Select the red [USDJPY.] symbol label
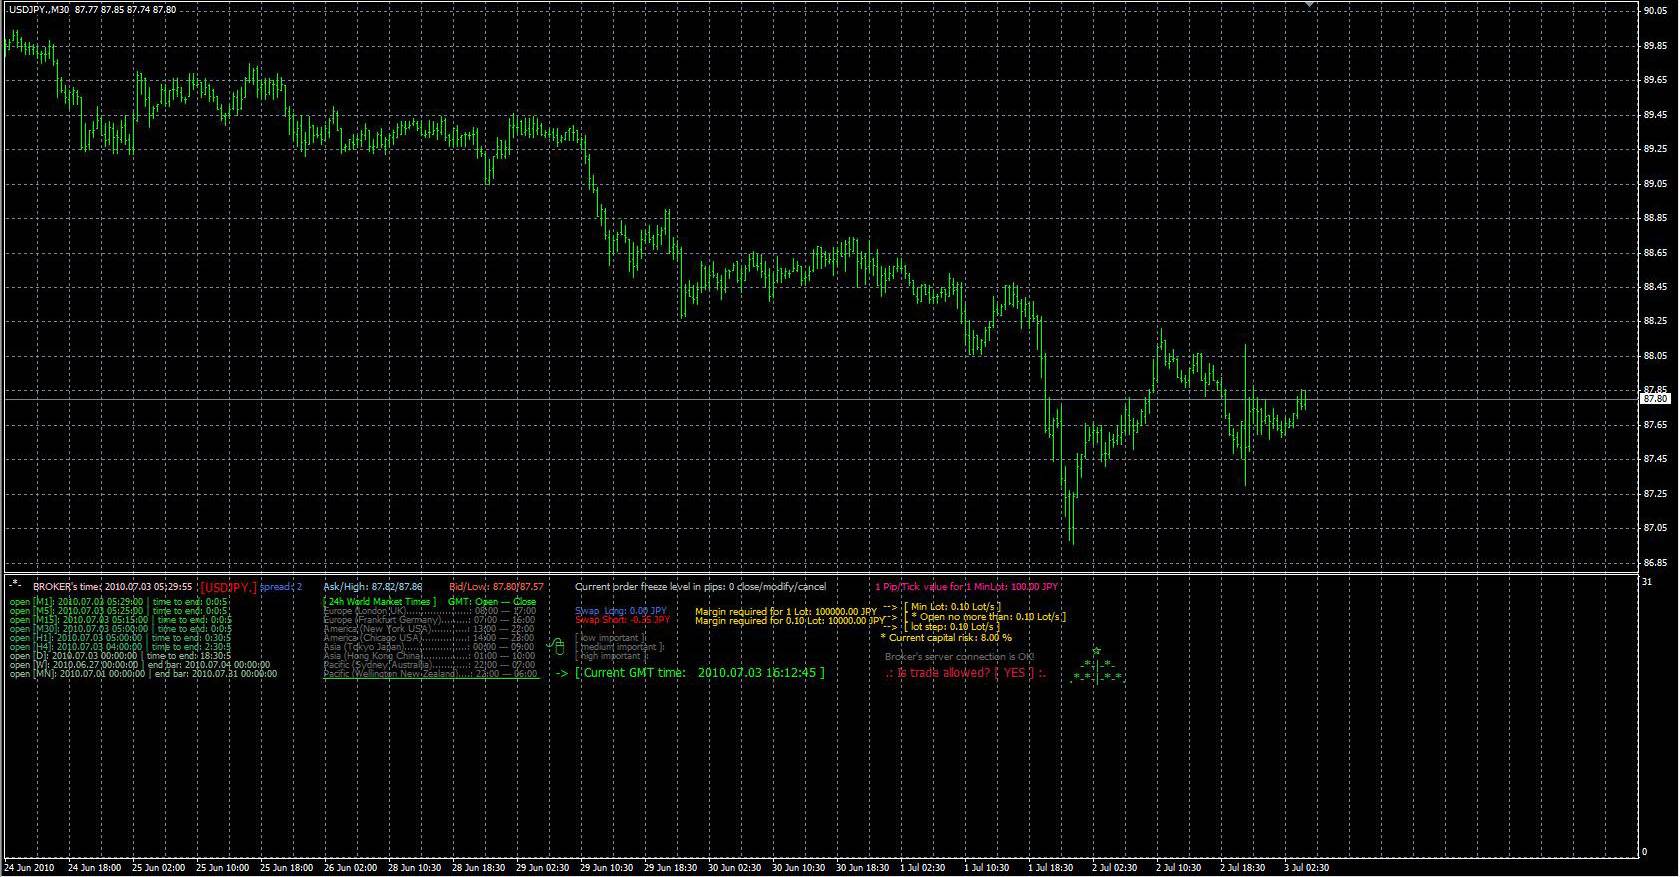1680x877 pixels. coord(228,587)
